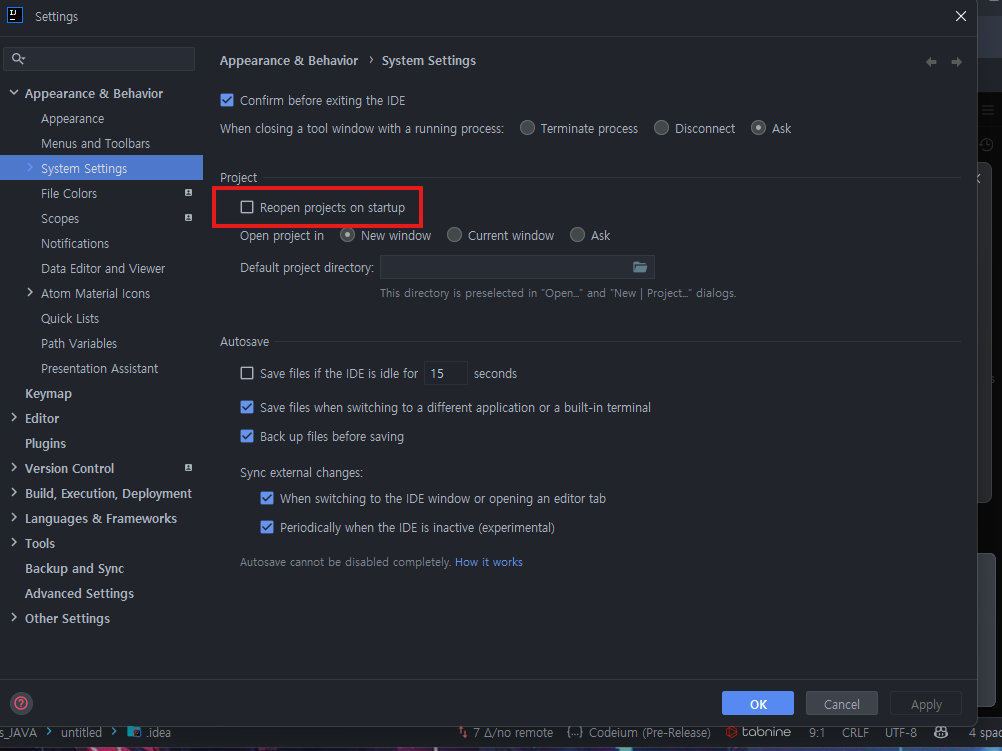Open Path Variables settings

(x=79, y=343)
